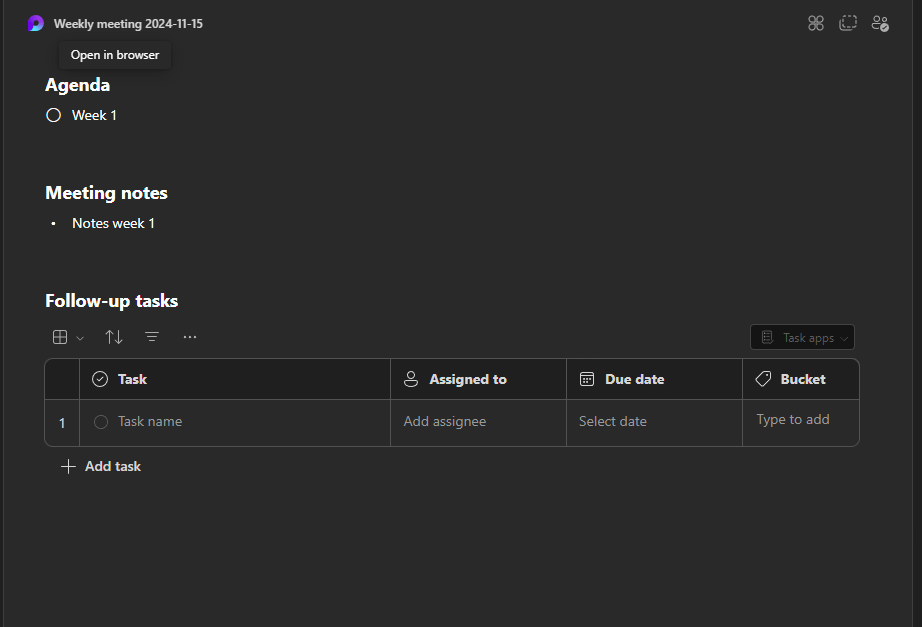The height and width of the screenshot is (627, 922).
Task: Check off the Week 1 agenda item
Action: tap(54, 115)
